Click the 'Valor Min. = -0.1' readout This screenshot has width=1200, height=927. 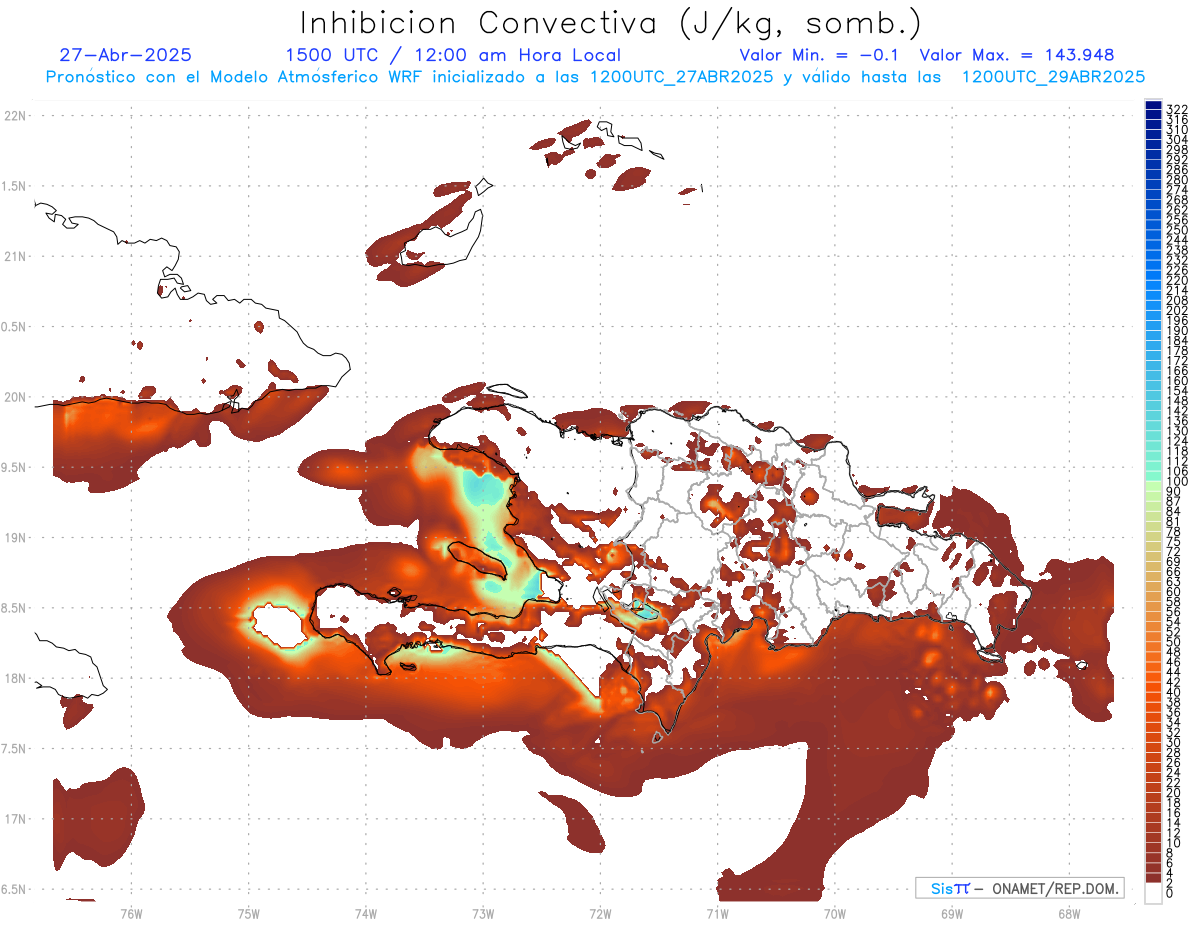click(x=819, y=55)
